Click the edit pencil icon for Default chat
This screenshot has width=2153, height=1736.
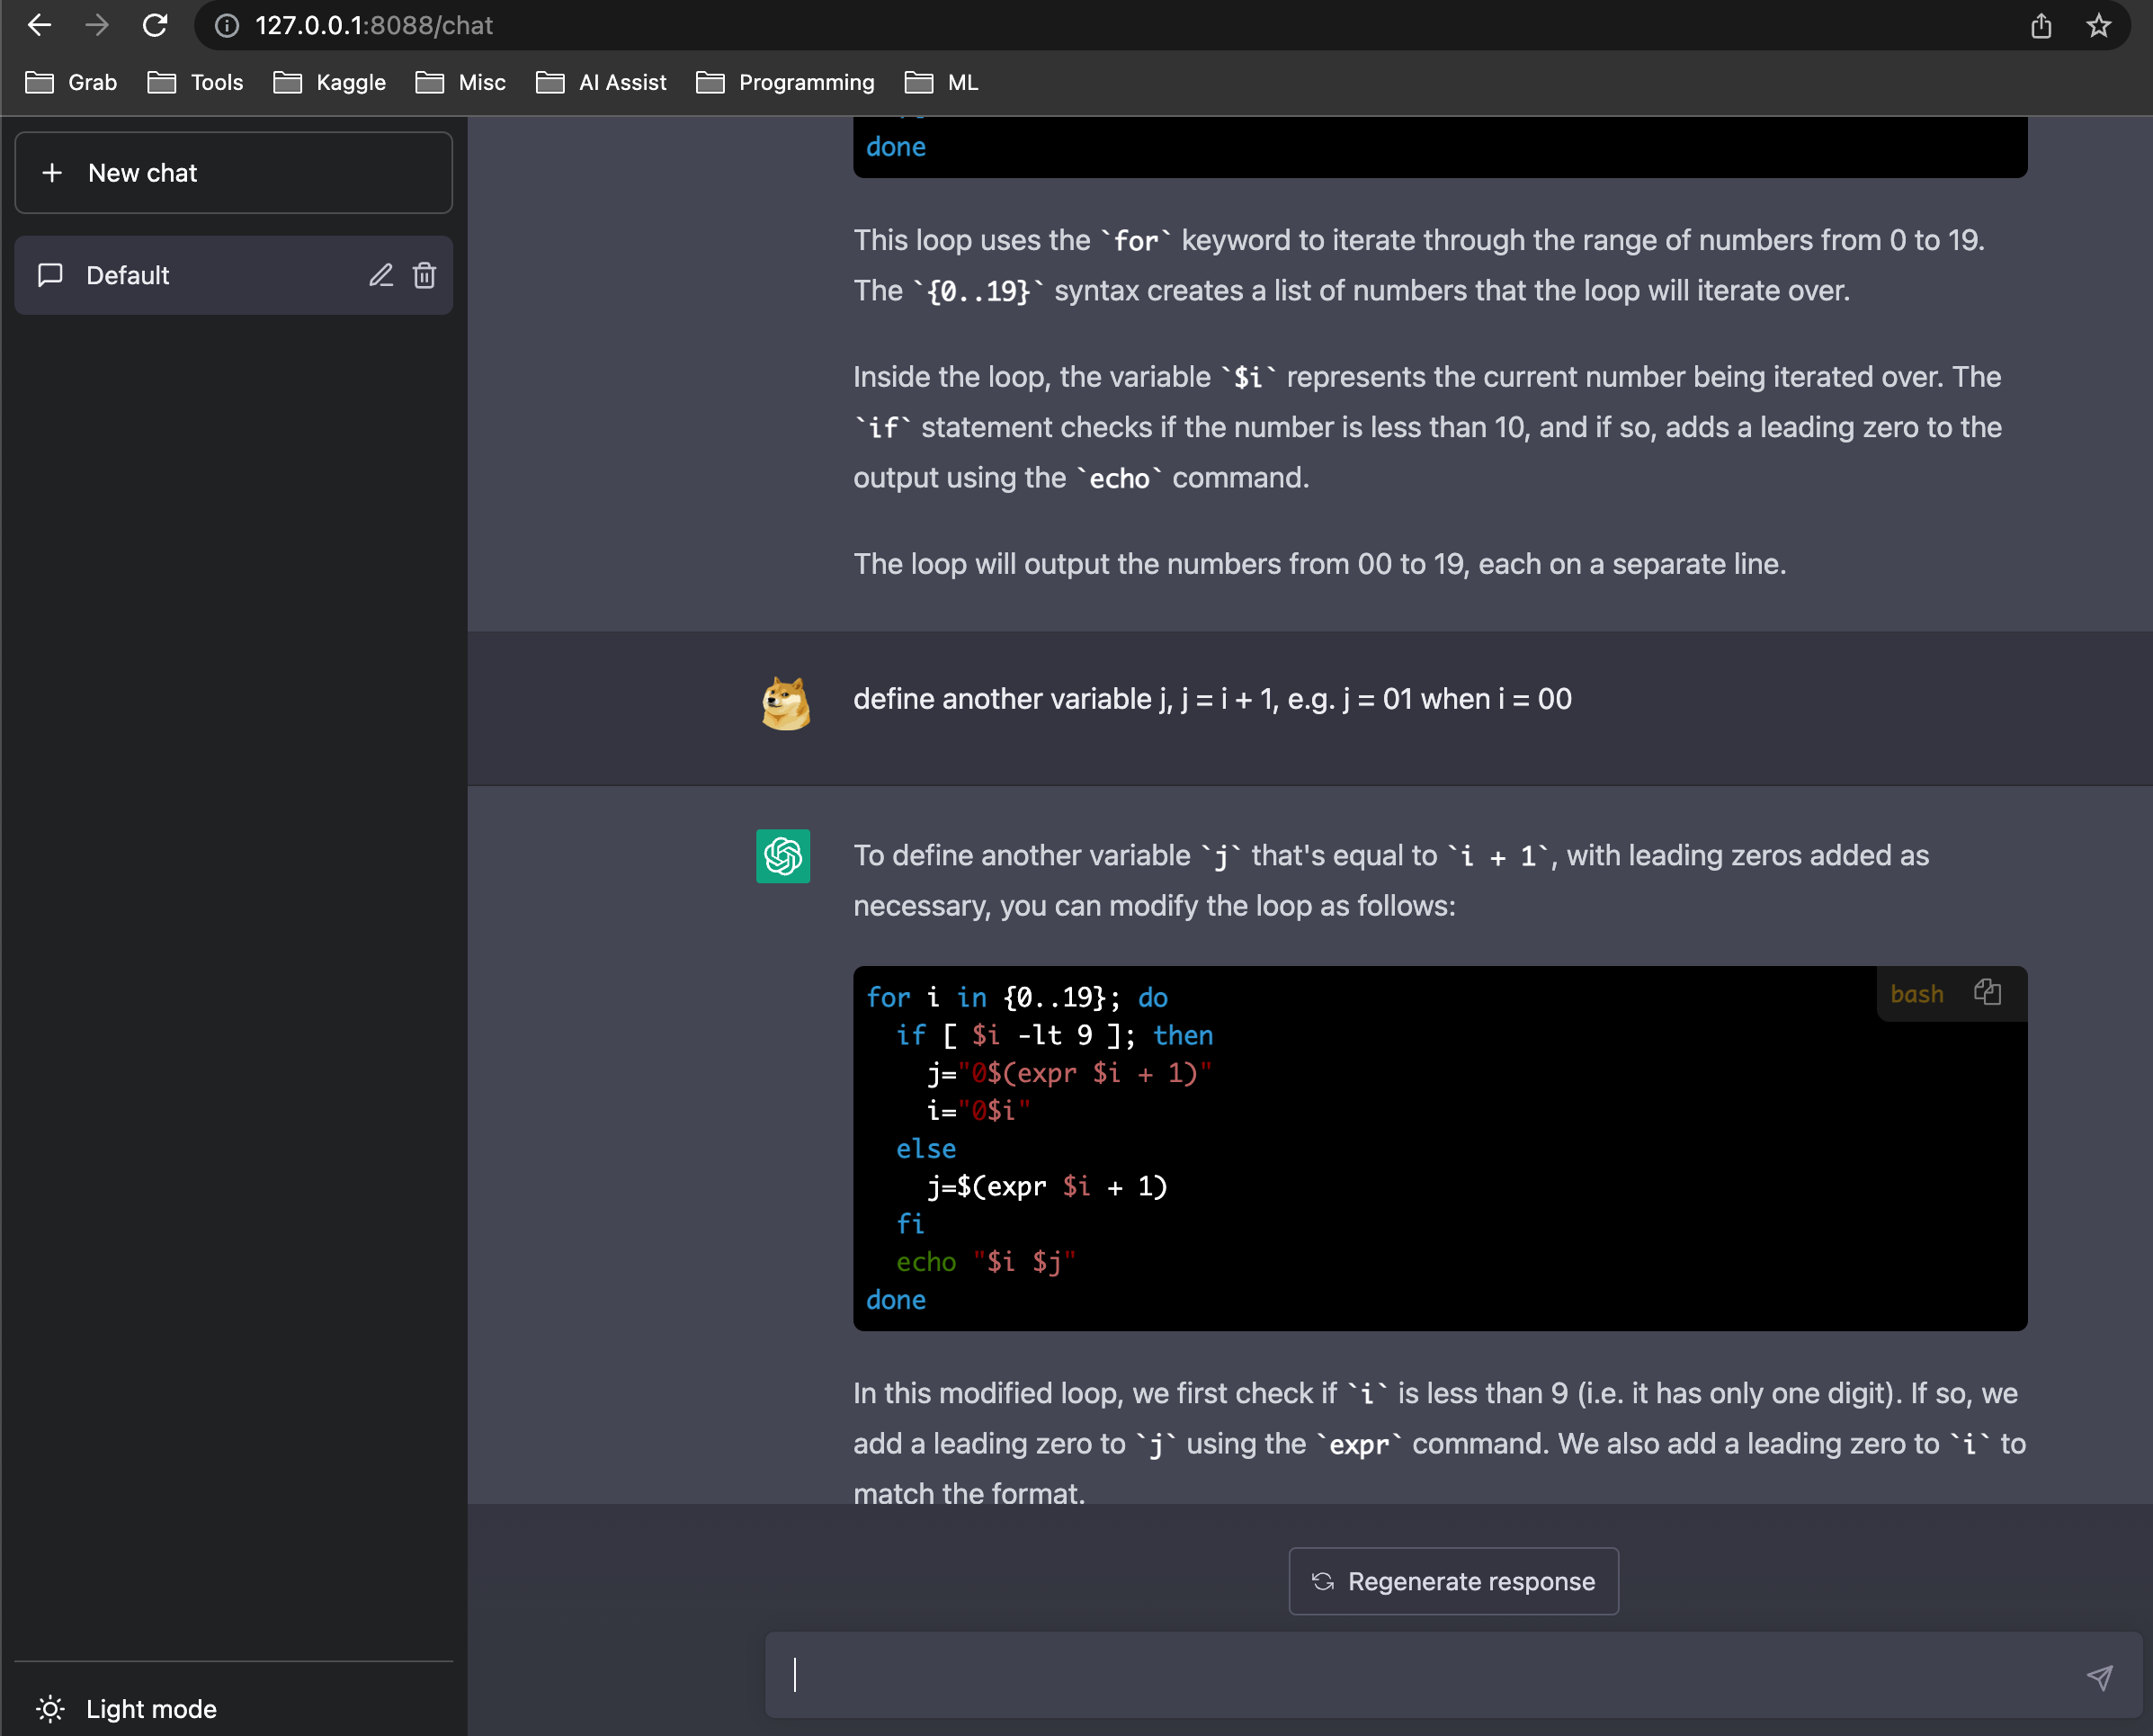pyautogui.click(x=380, y=275)
